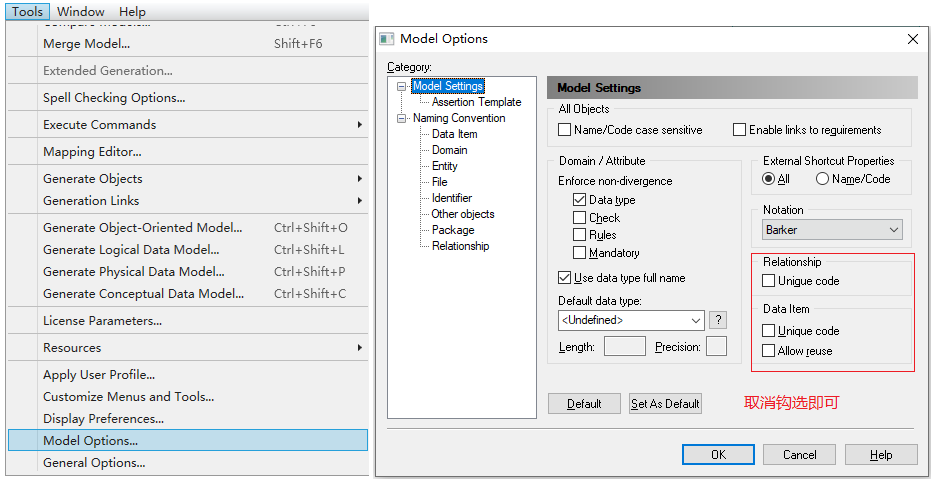Choose Model Options in Tools menu
This screenshot has width=934, height=482.
coord(90,441)
